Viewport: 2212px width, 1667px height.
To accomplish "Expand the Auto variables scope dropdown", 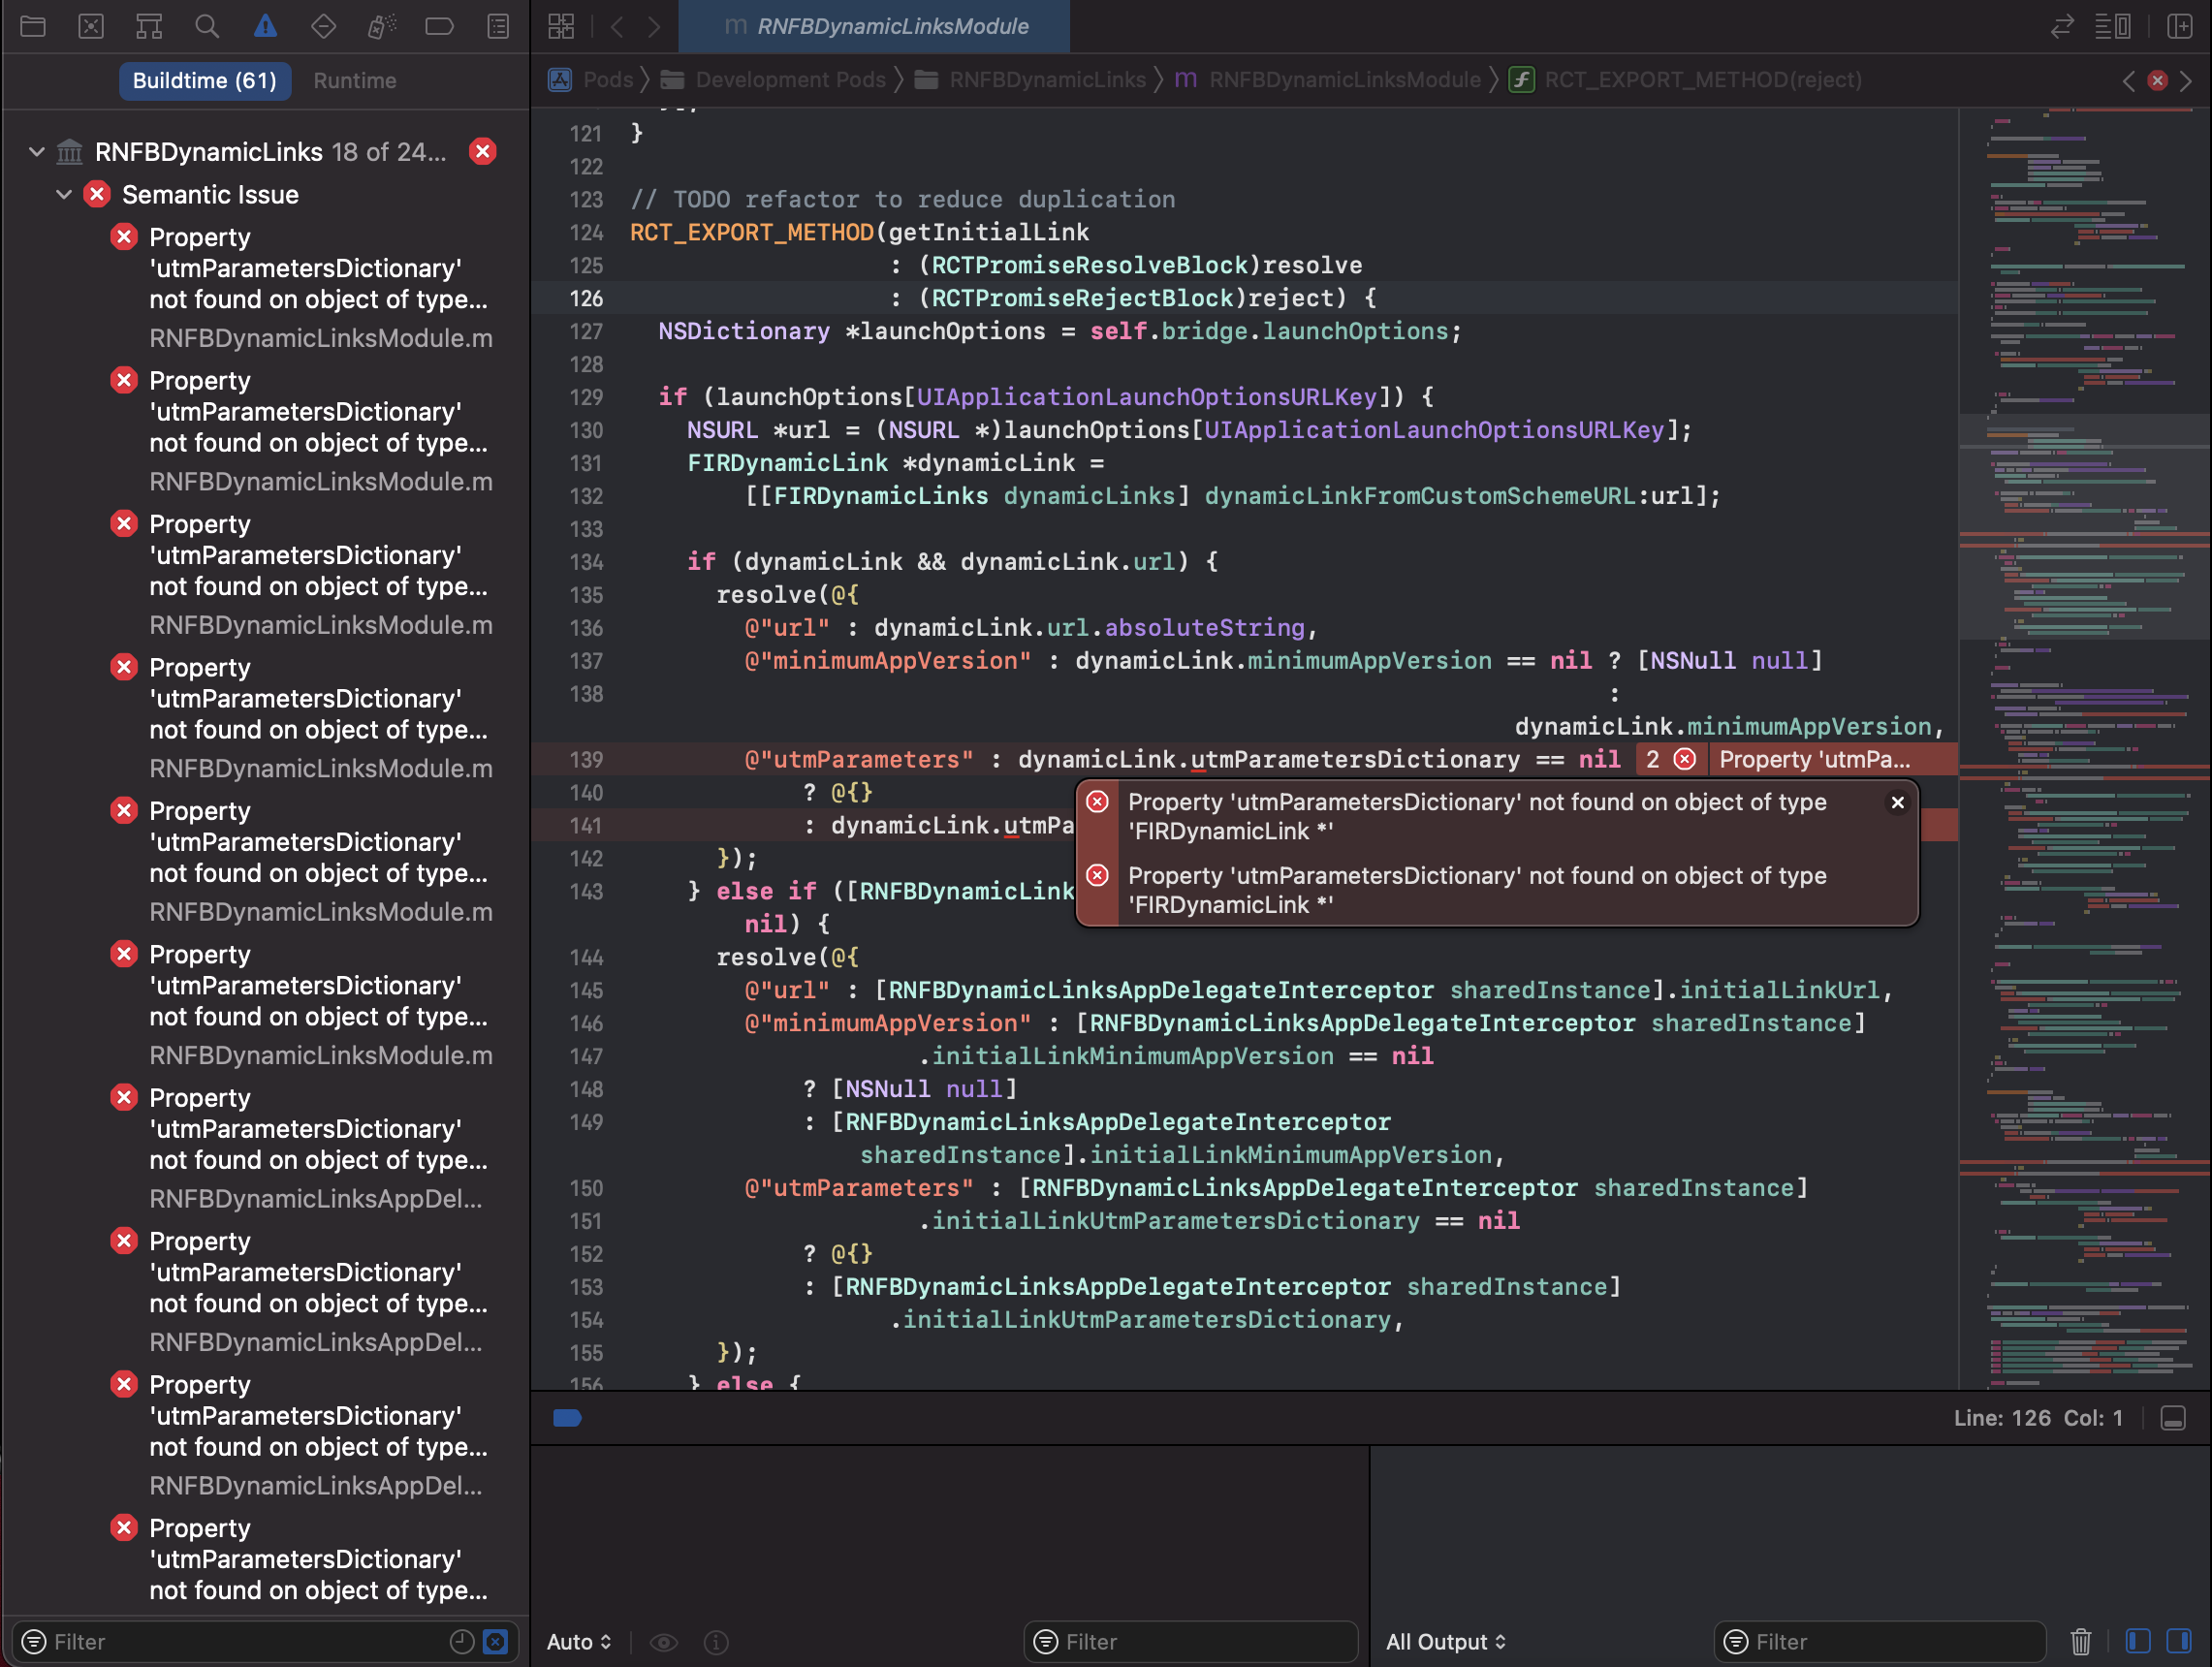I will tap(578, 1641).
